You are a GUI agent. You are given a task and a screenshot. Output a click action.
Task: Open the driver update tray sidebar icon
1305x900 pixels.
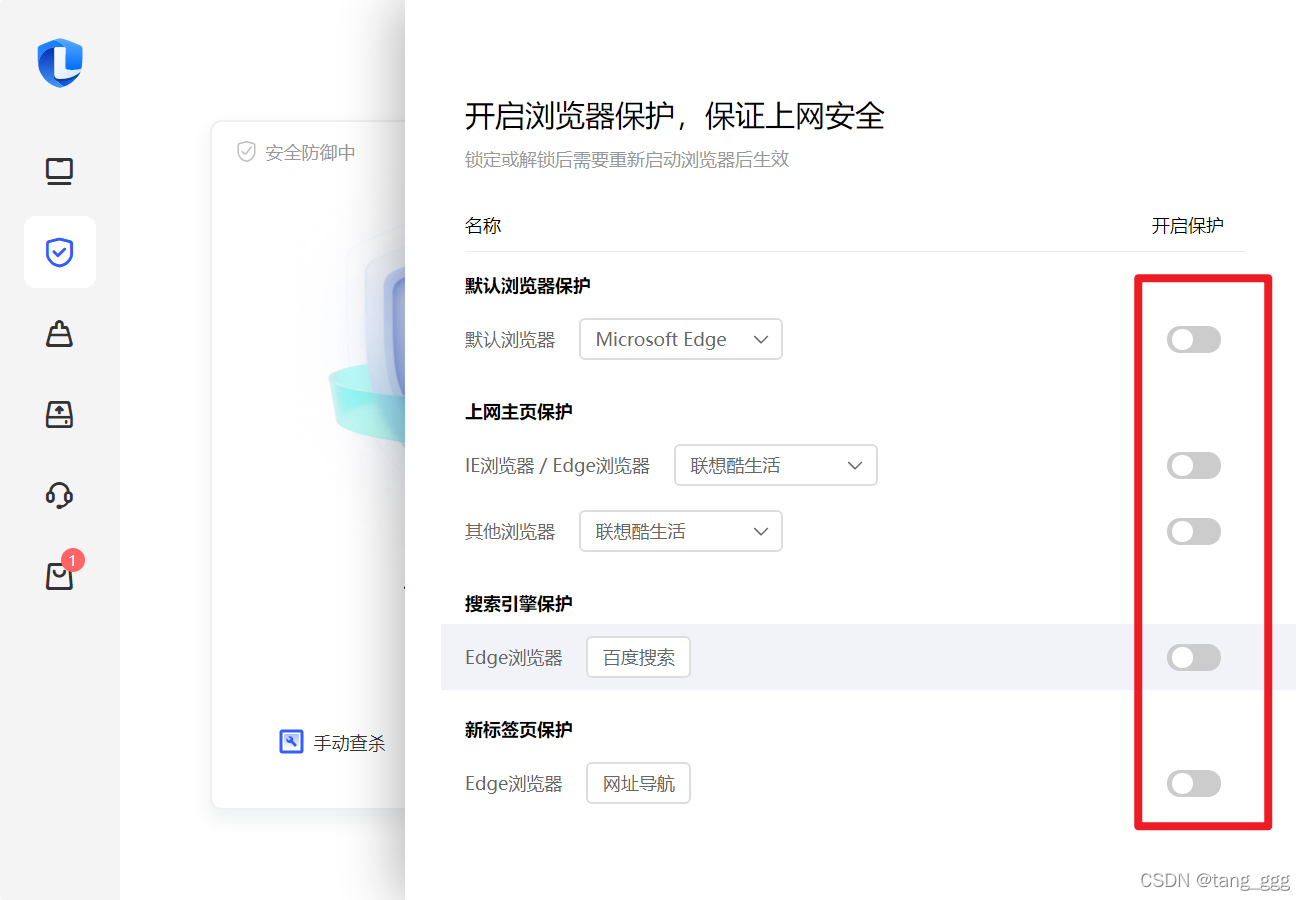point(60,414)
